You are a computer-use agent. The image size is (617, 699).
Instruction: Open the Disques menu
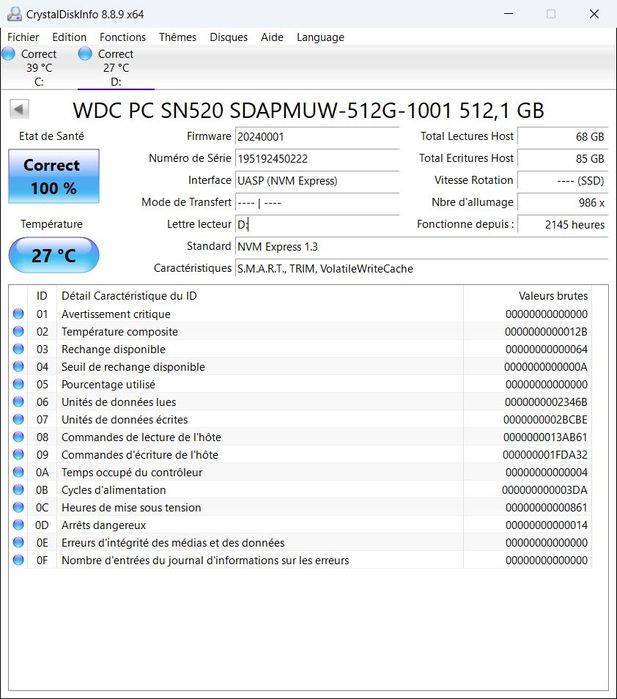(x=228, y=37)
